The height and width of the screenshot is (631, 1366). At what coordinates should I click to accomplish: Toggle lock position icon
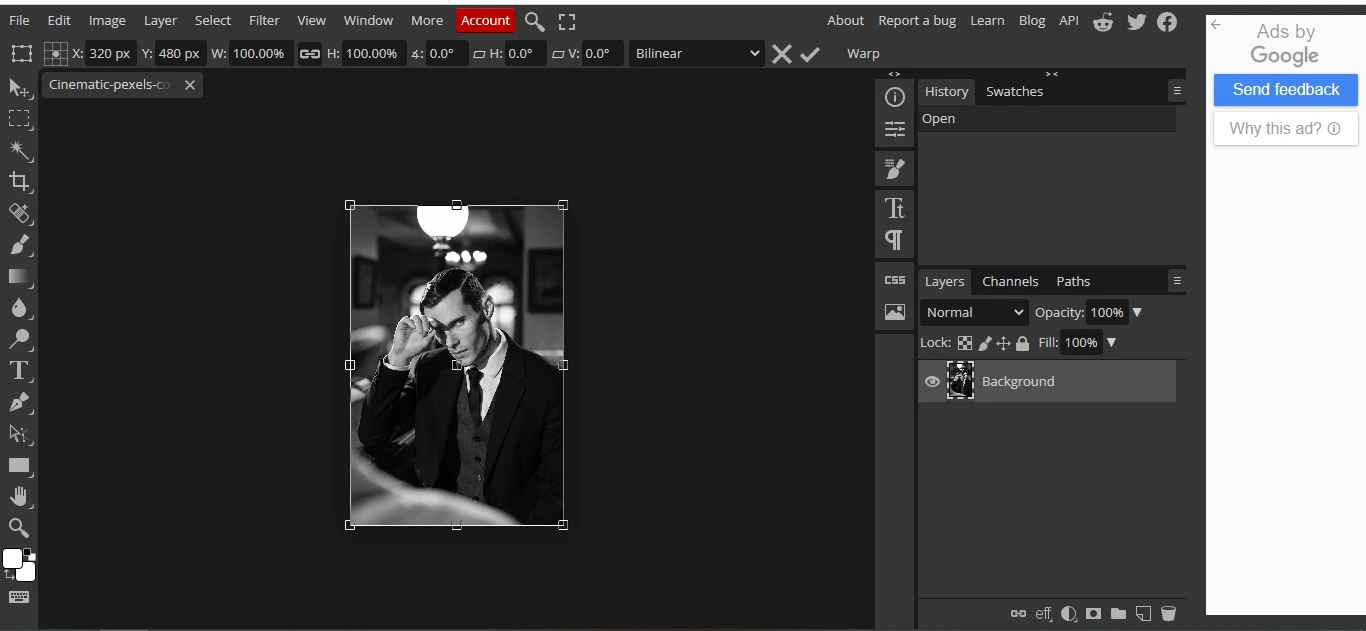click(1003, 343)
